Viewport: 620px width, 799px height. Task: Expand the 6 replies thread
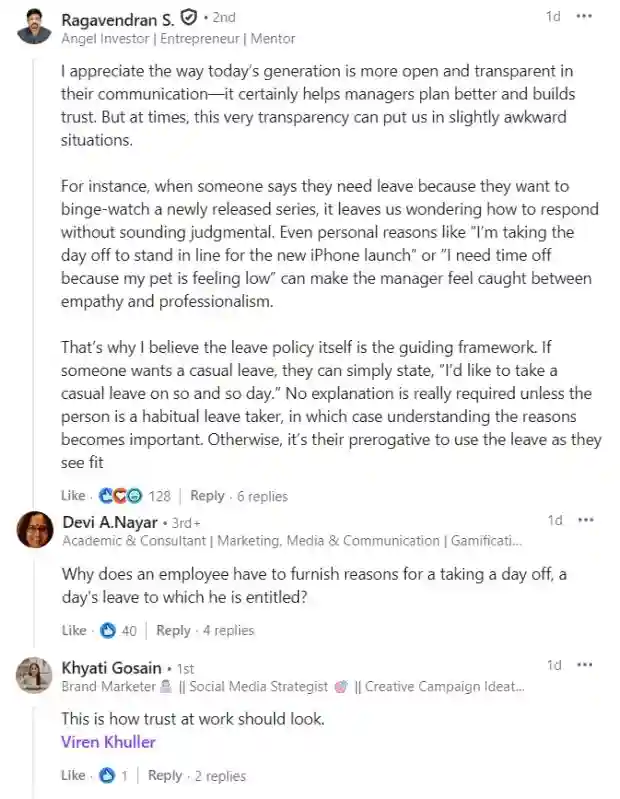[261, 496]
